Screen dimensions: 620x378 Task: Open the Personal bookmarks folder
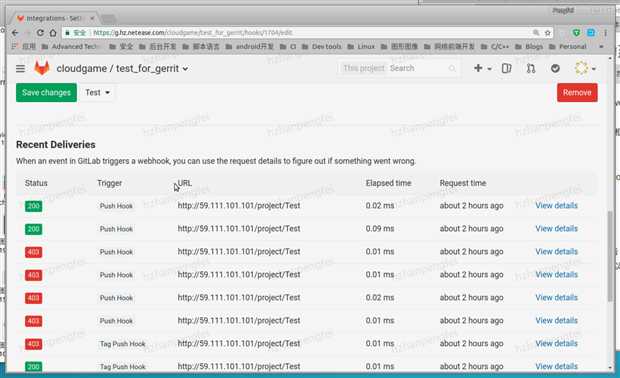(568, 47)
